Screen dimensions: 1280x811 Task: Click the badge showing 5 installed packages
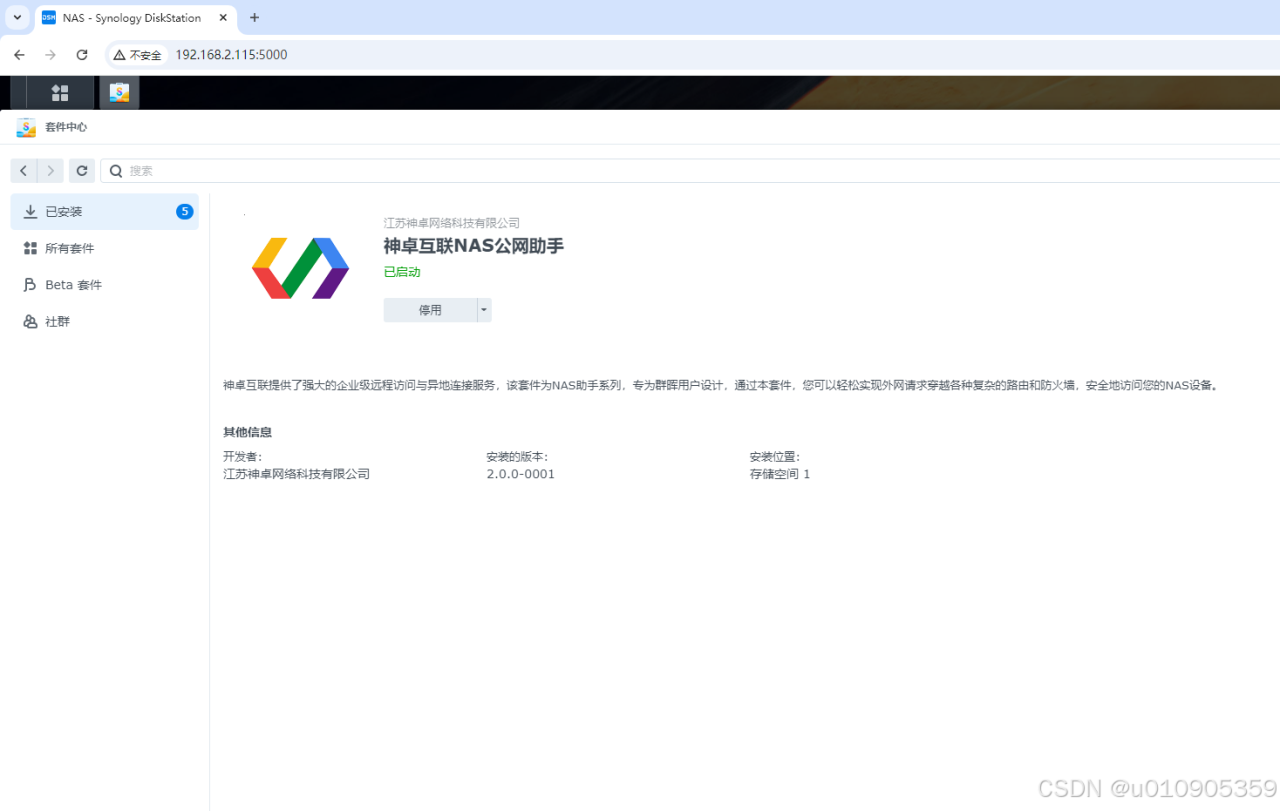click(184, 211)
